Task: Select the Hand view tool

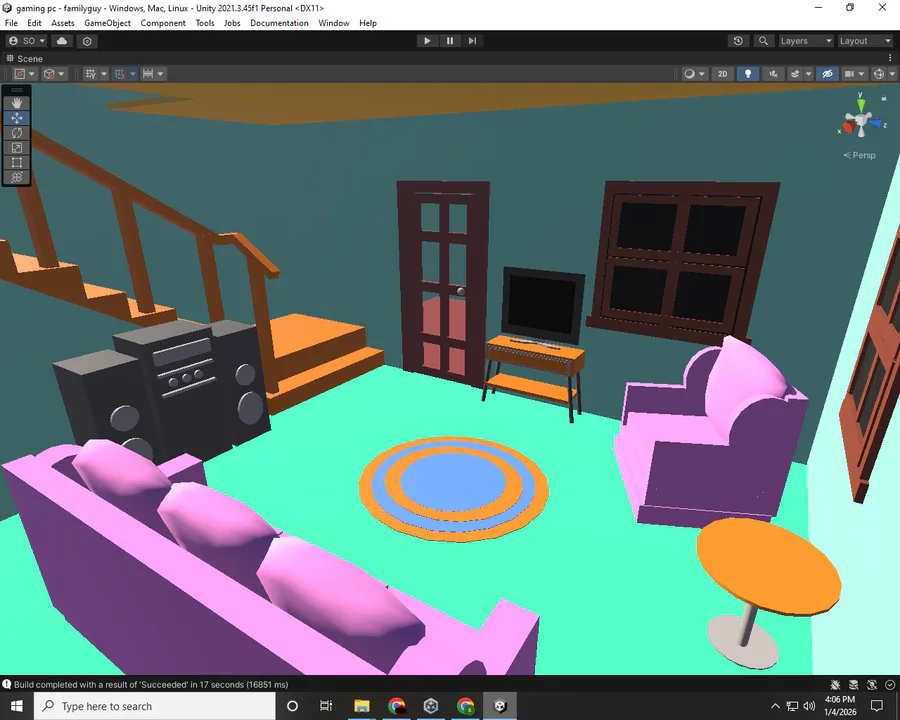Action: (x=17, y=103)
